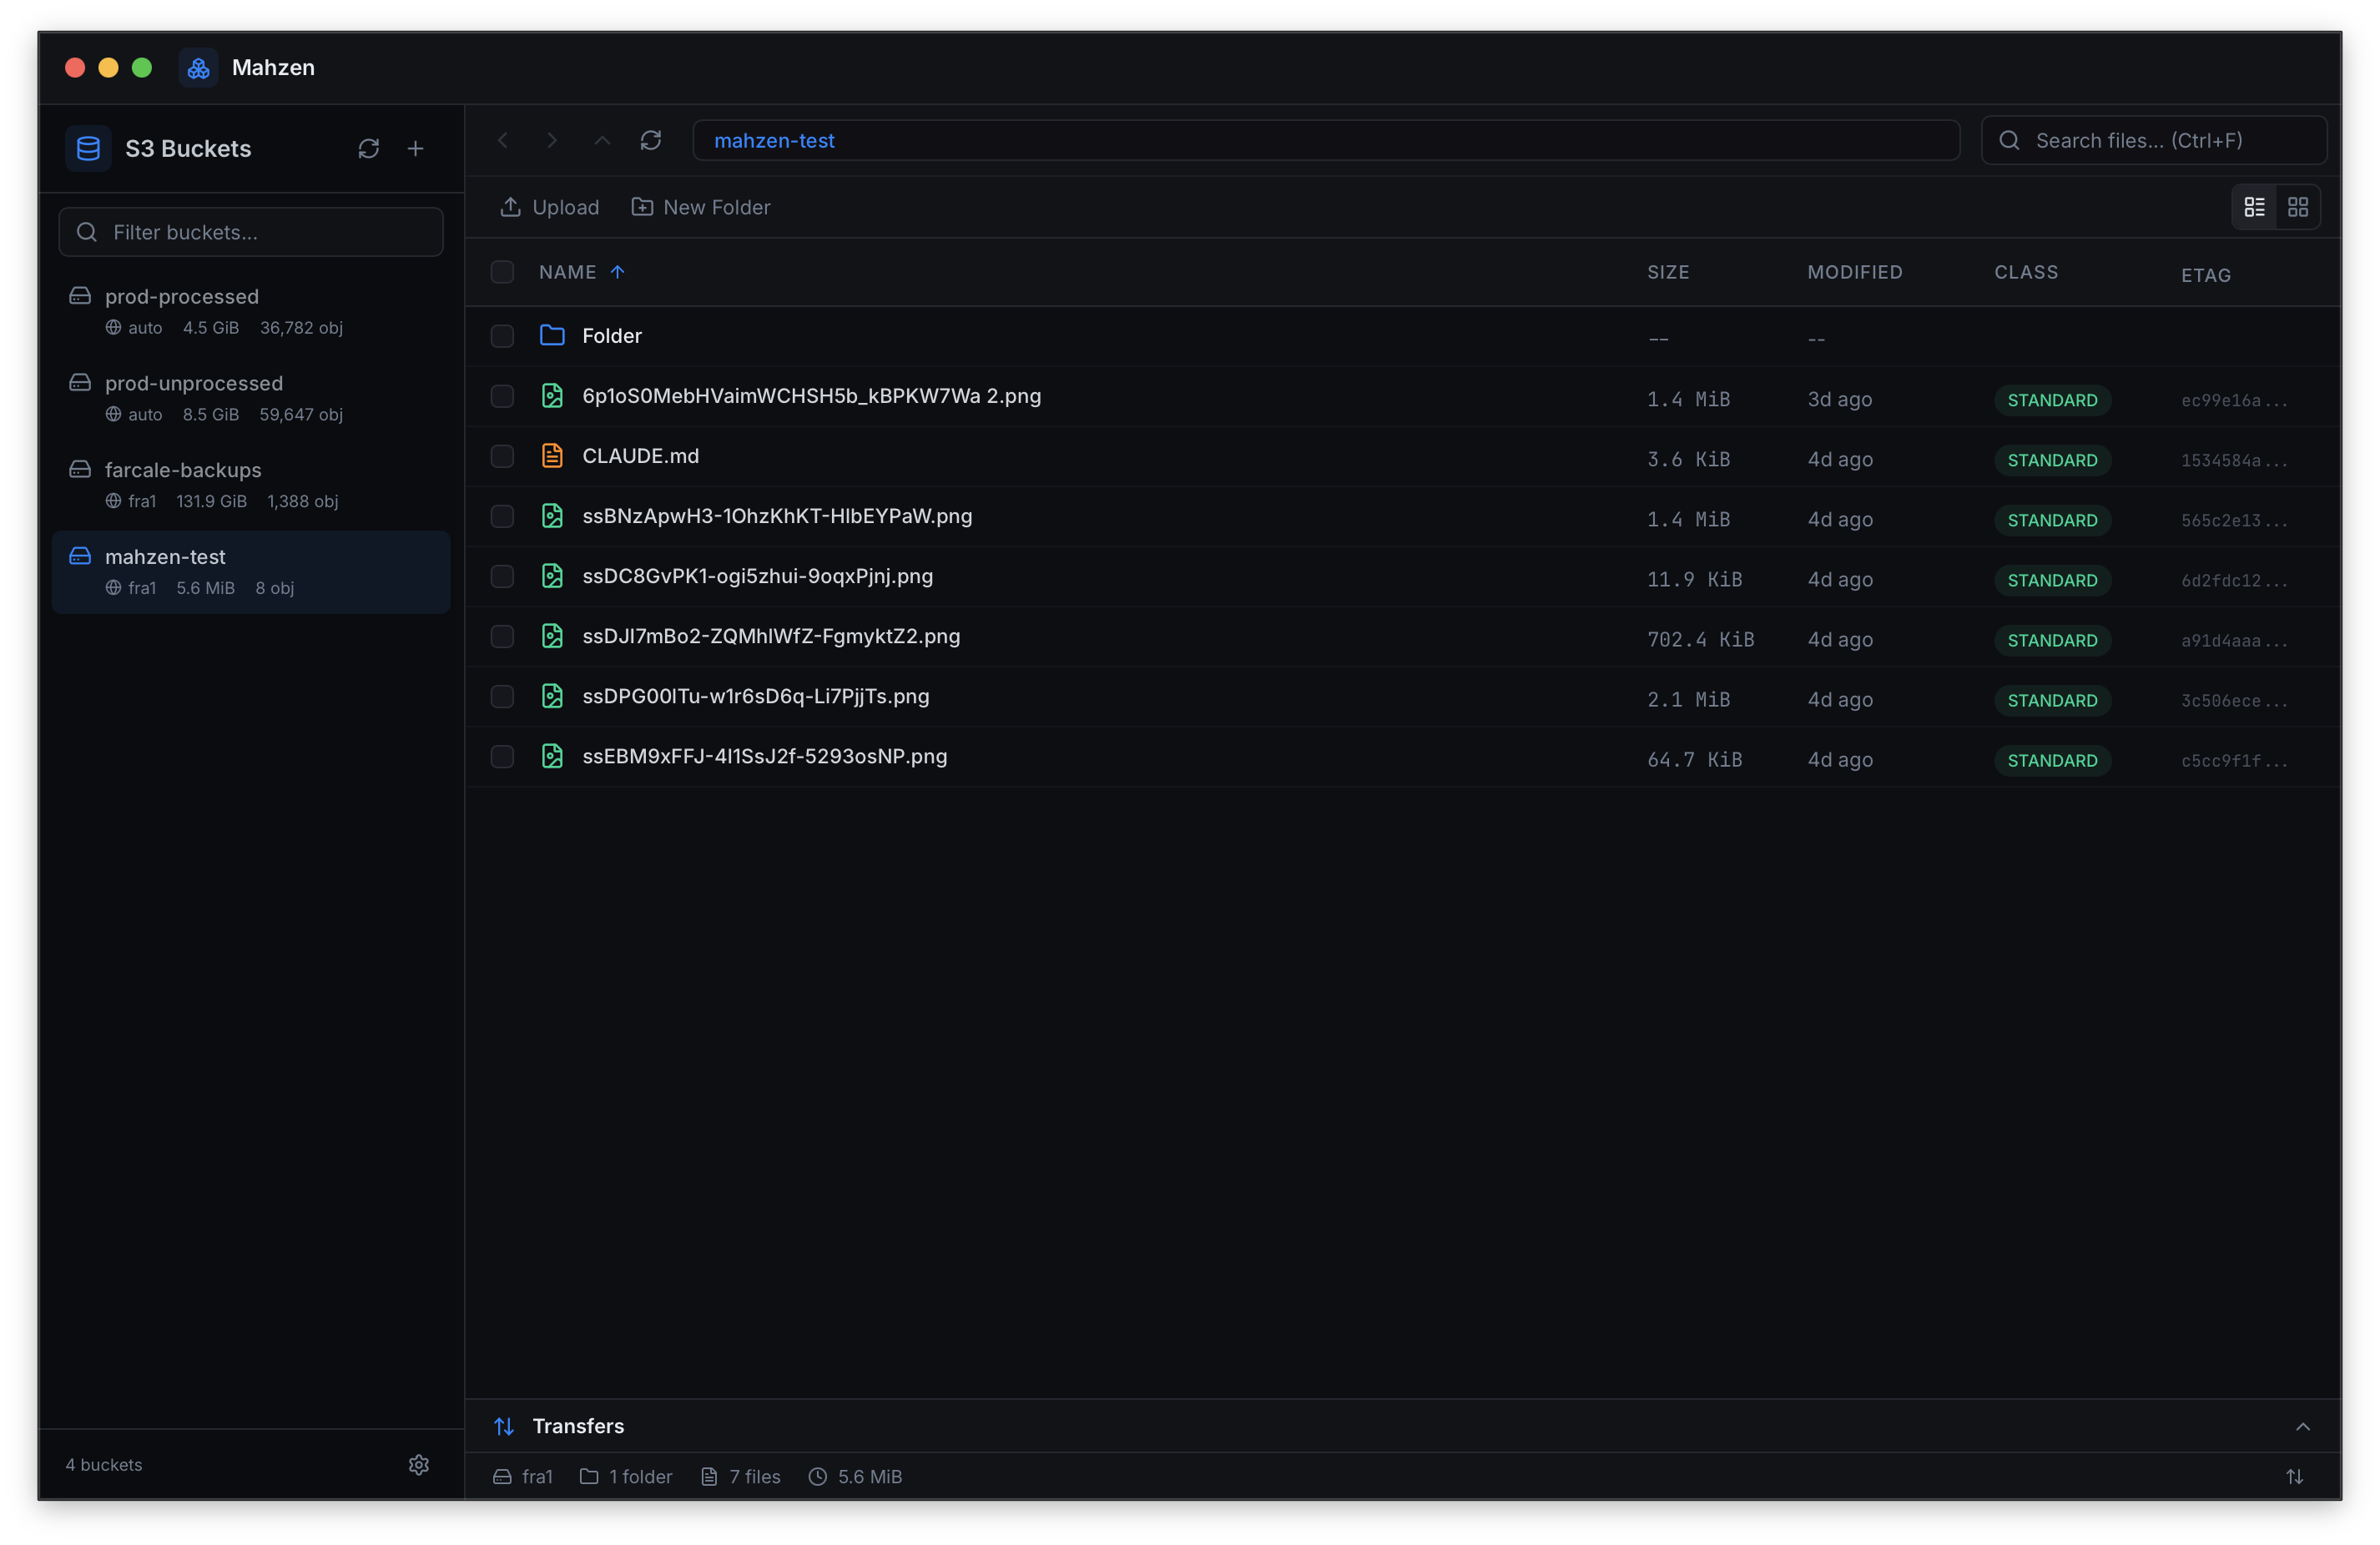Image resolution: width=2380 pixels, height=1545 pixels.
Task: Click the transfer arrows in status bar
Action: [2294, 1476]
